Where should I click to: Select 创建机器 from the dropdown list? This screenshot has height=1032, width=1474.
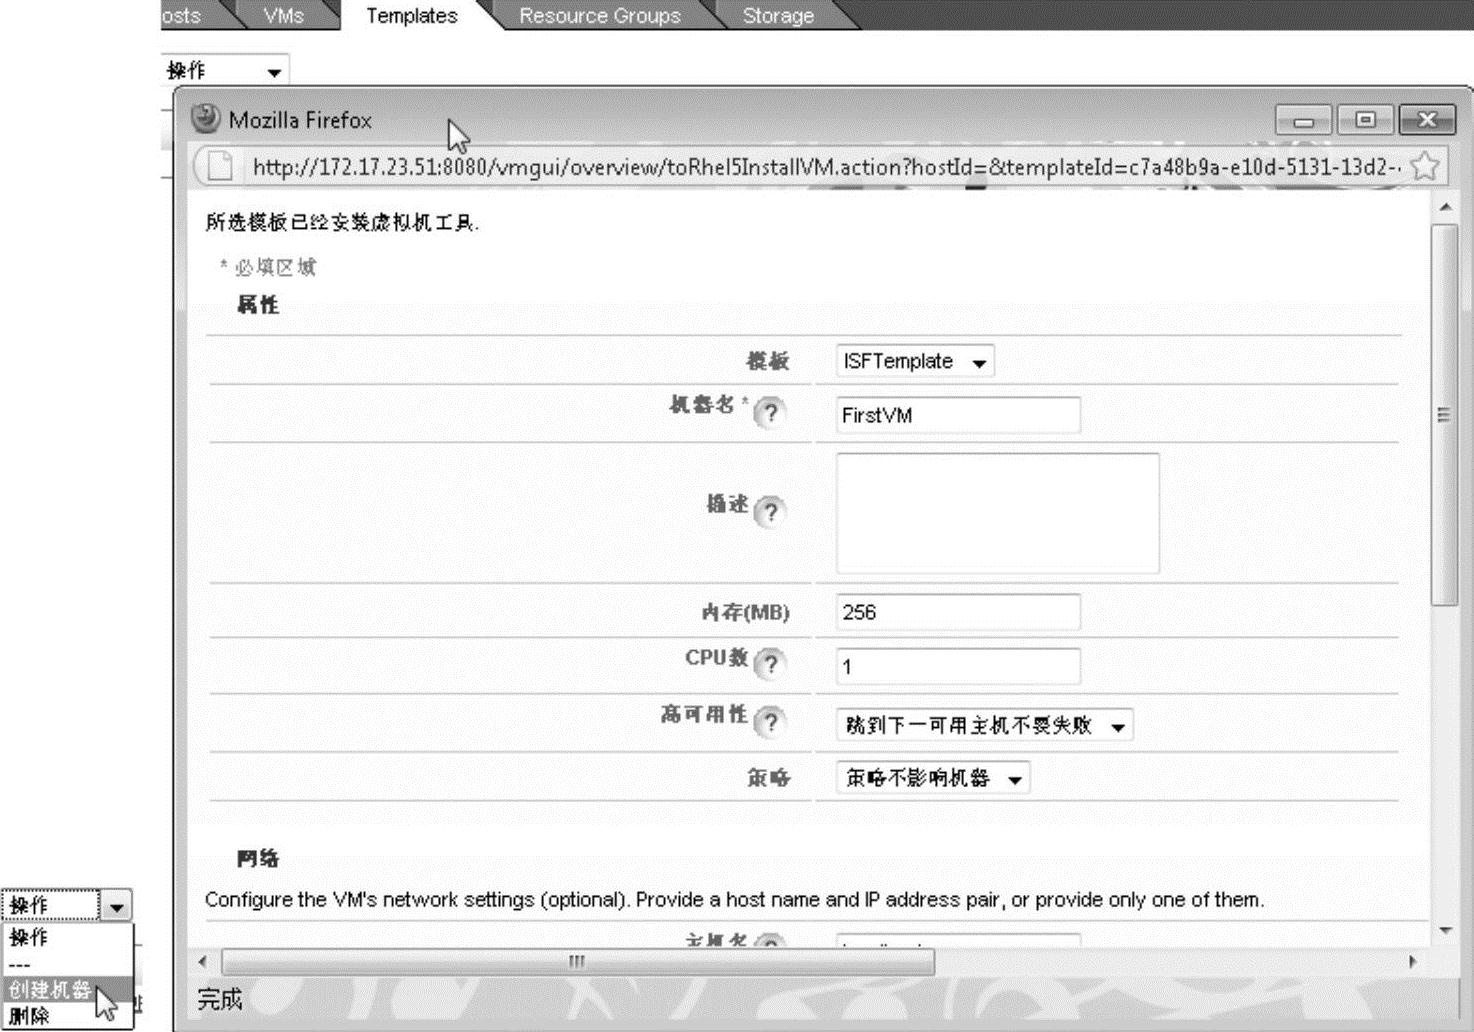click(67, 989)
